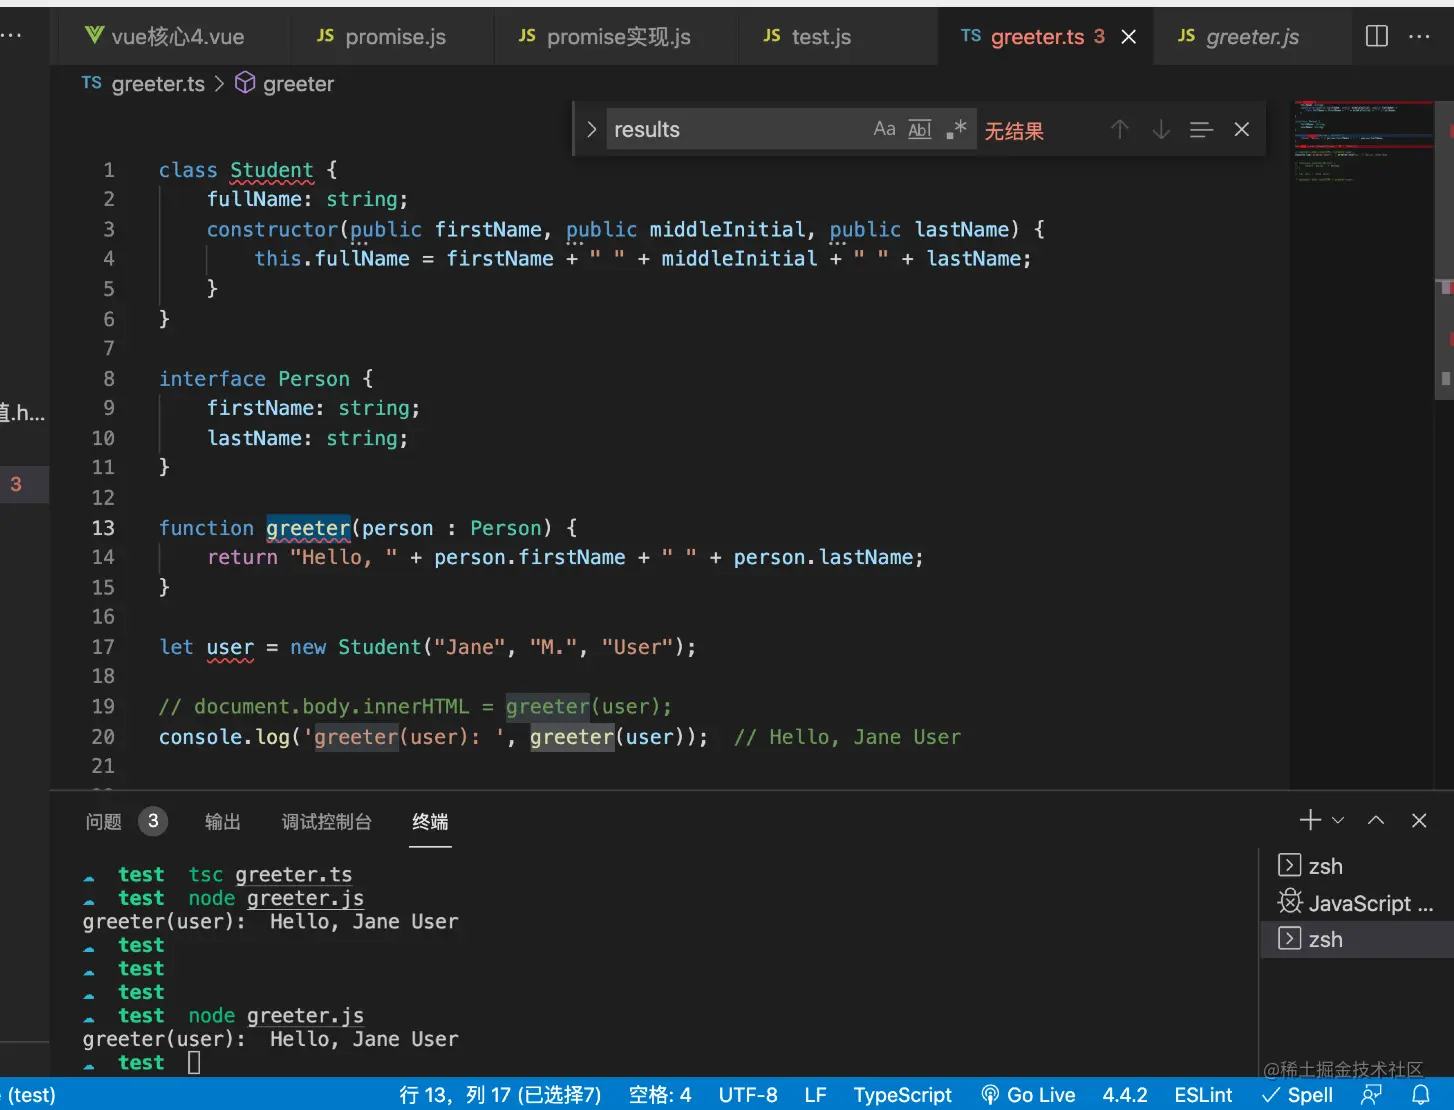Select language mode TypeScript
Screen dimensions: 1454x1110
tap(902, 1095)
